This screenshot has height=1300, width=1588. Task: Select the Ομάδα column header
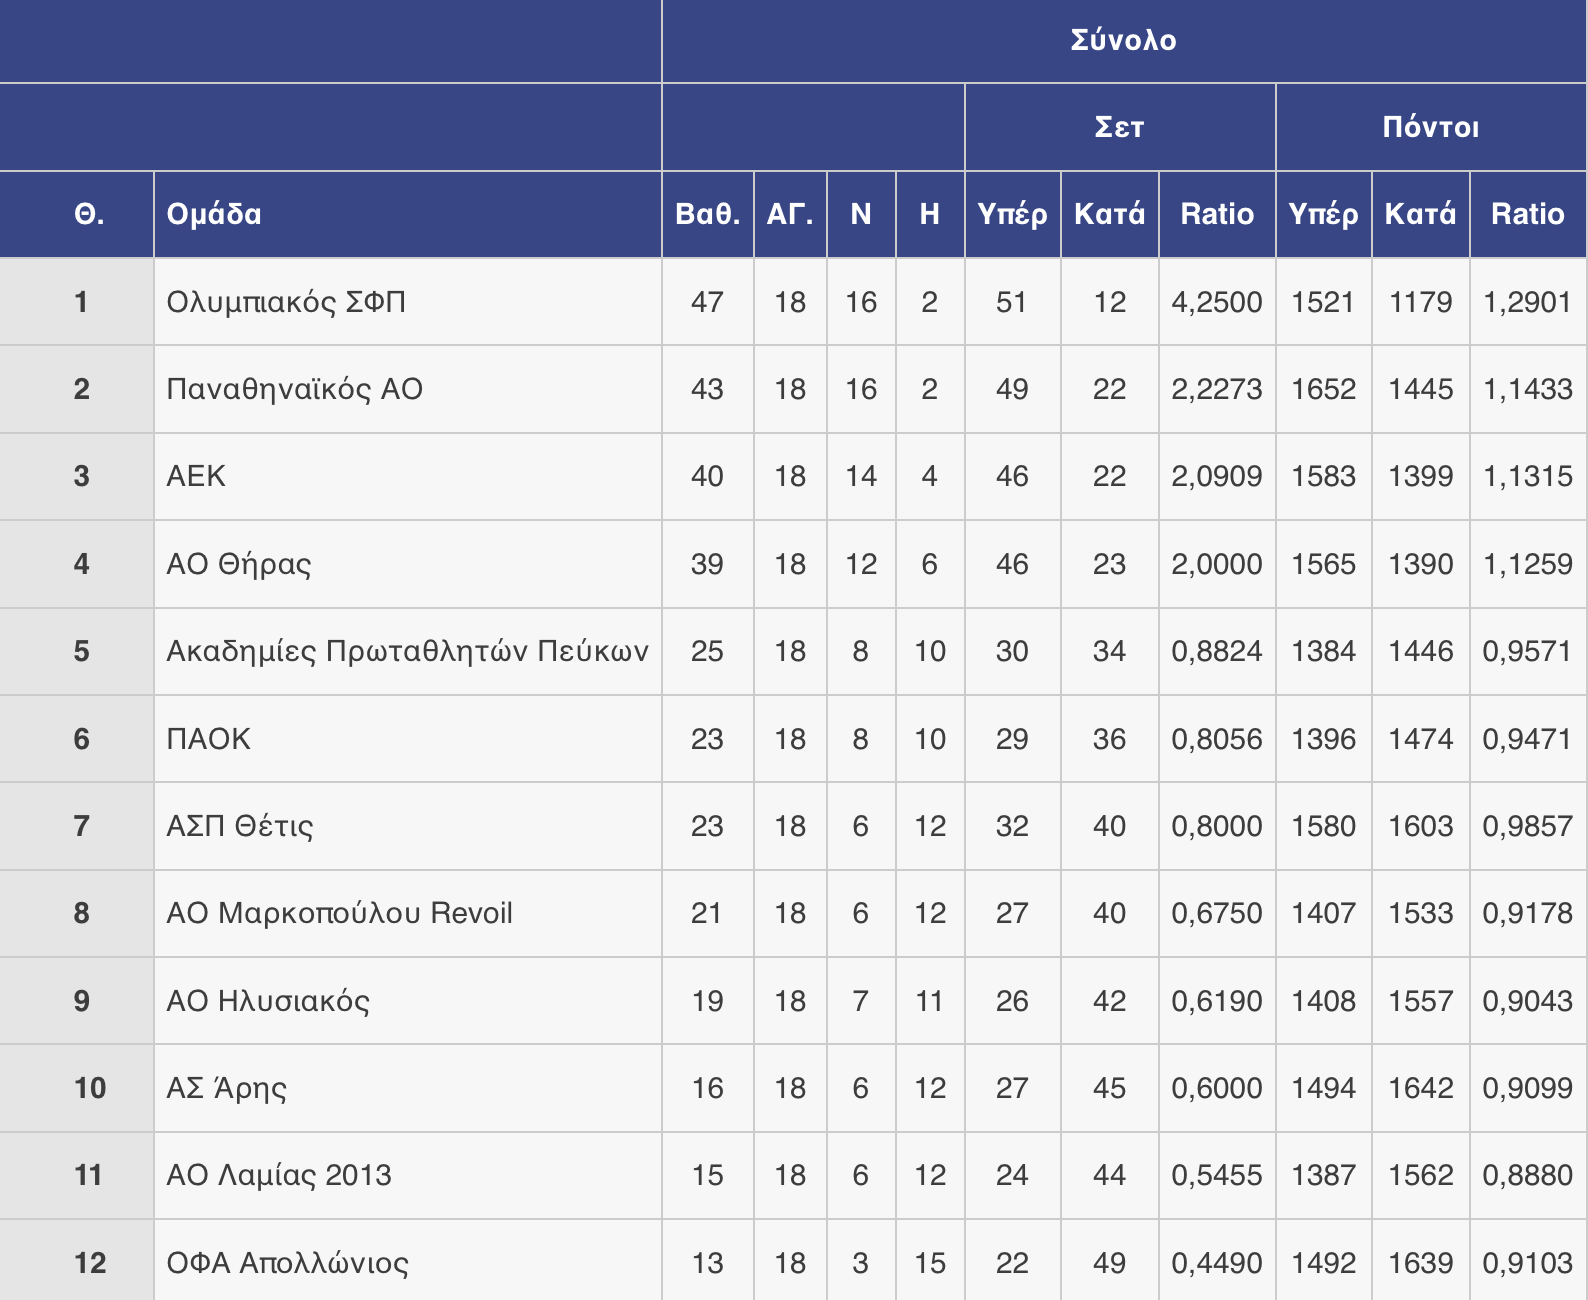coord(214,214)
